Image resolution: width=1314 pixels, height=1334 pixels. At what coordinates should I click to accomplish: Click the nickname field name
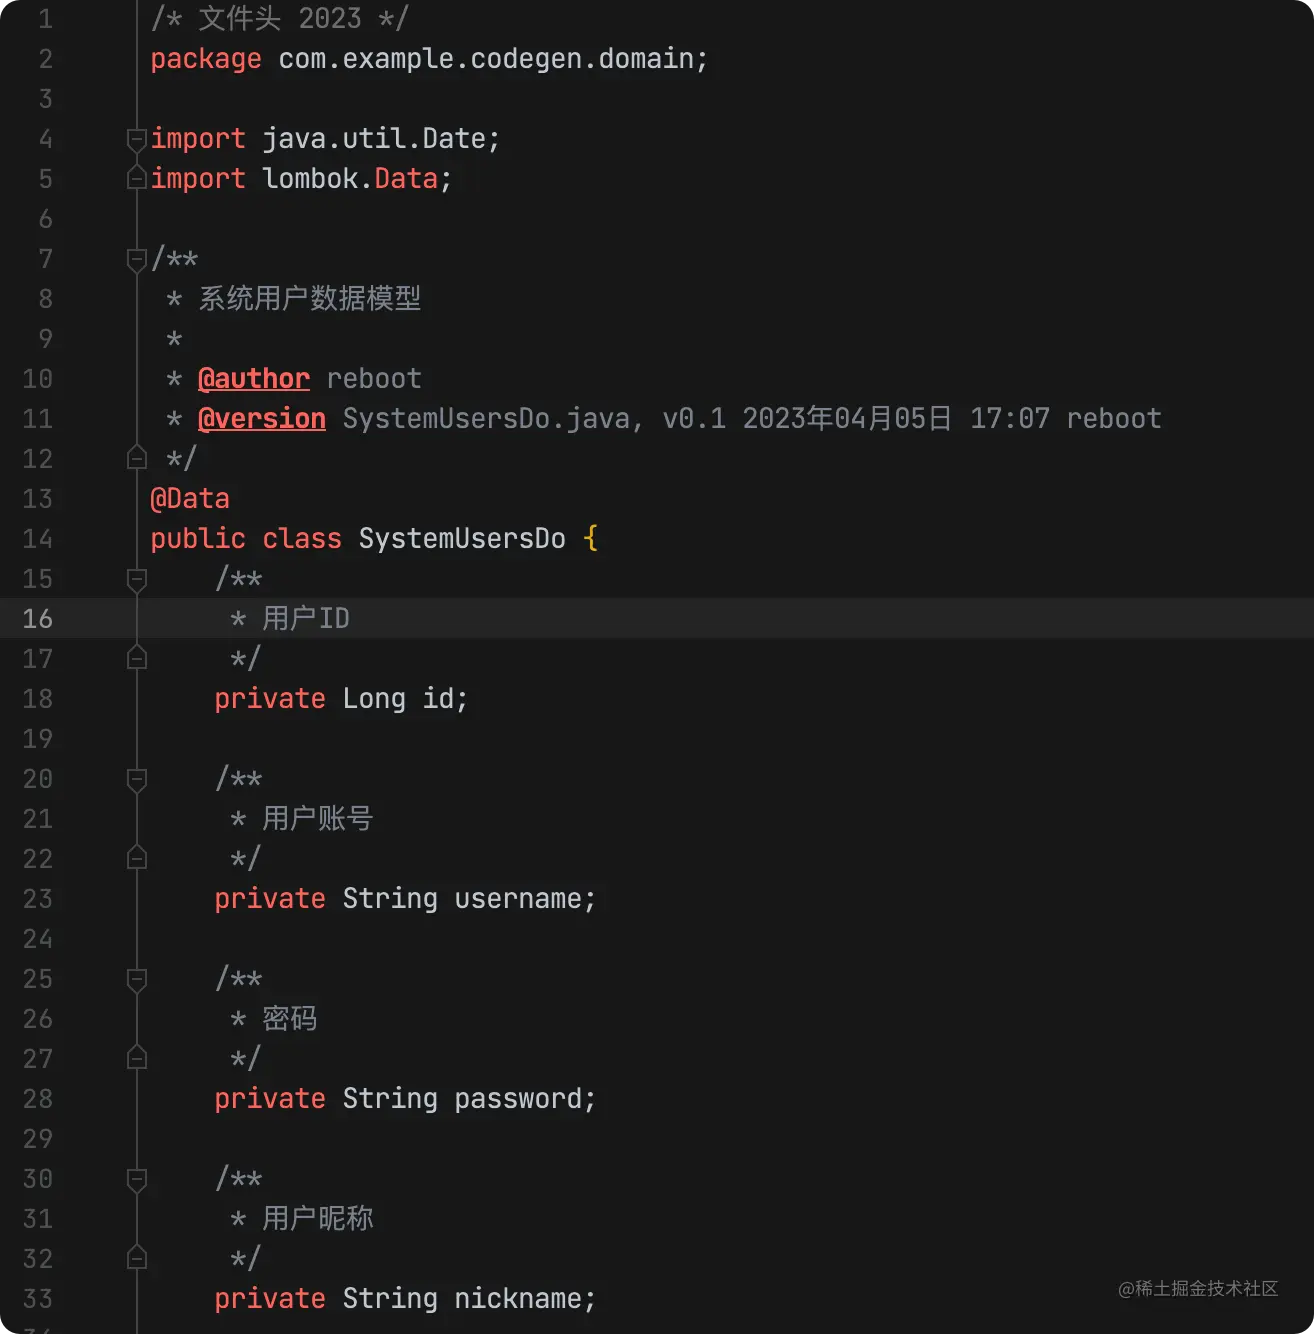tap(518, 1299)
